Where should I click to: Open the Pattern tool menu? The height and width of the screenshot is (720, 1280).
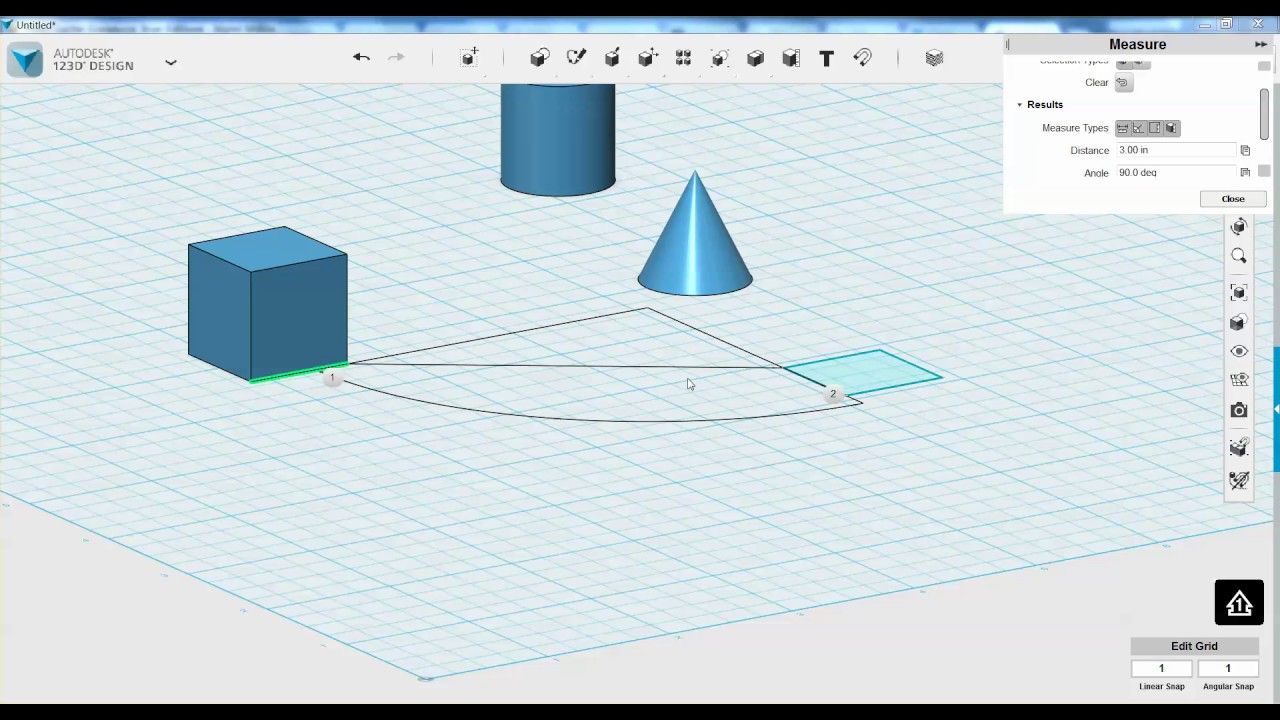click(684, 58)
